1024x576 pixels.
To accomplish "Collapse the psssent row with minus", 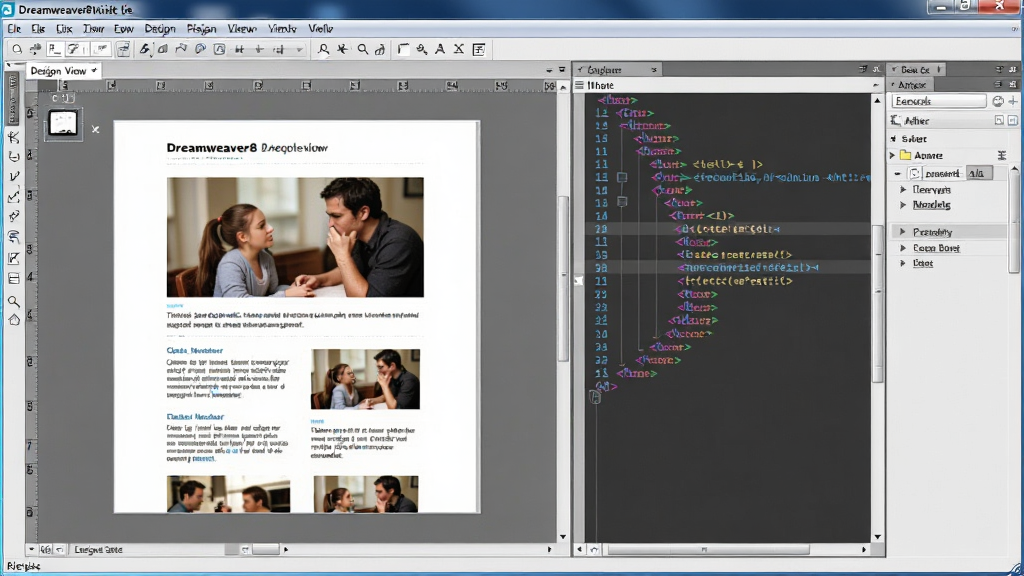I will click(x=898, y=174).
